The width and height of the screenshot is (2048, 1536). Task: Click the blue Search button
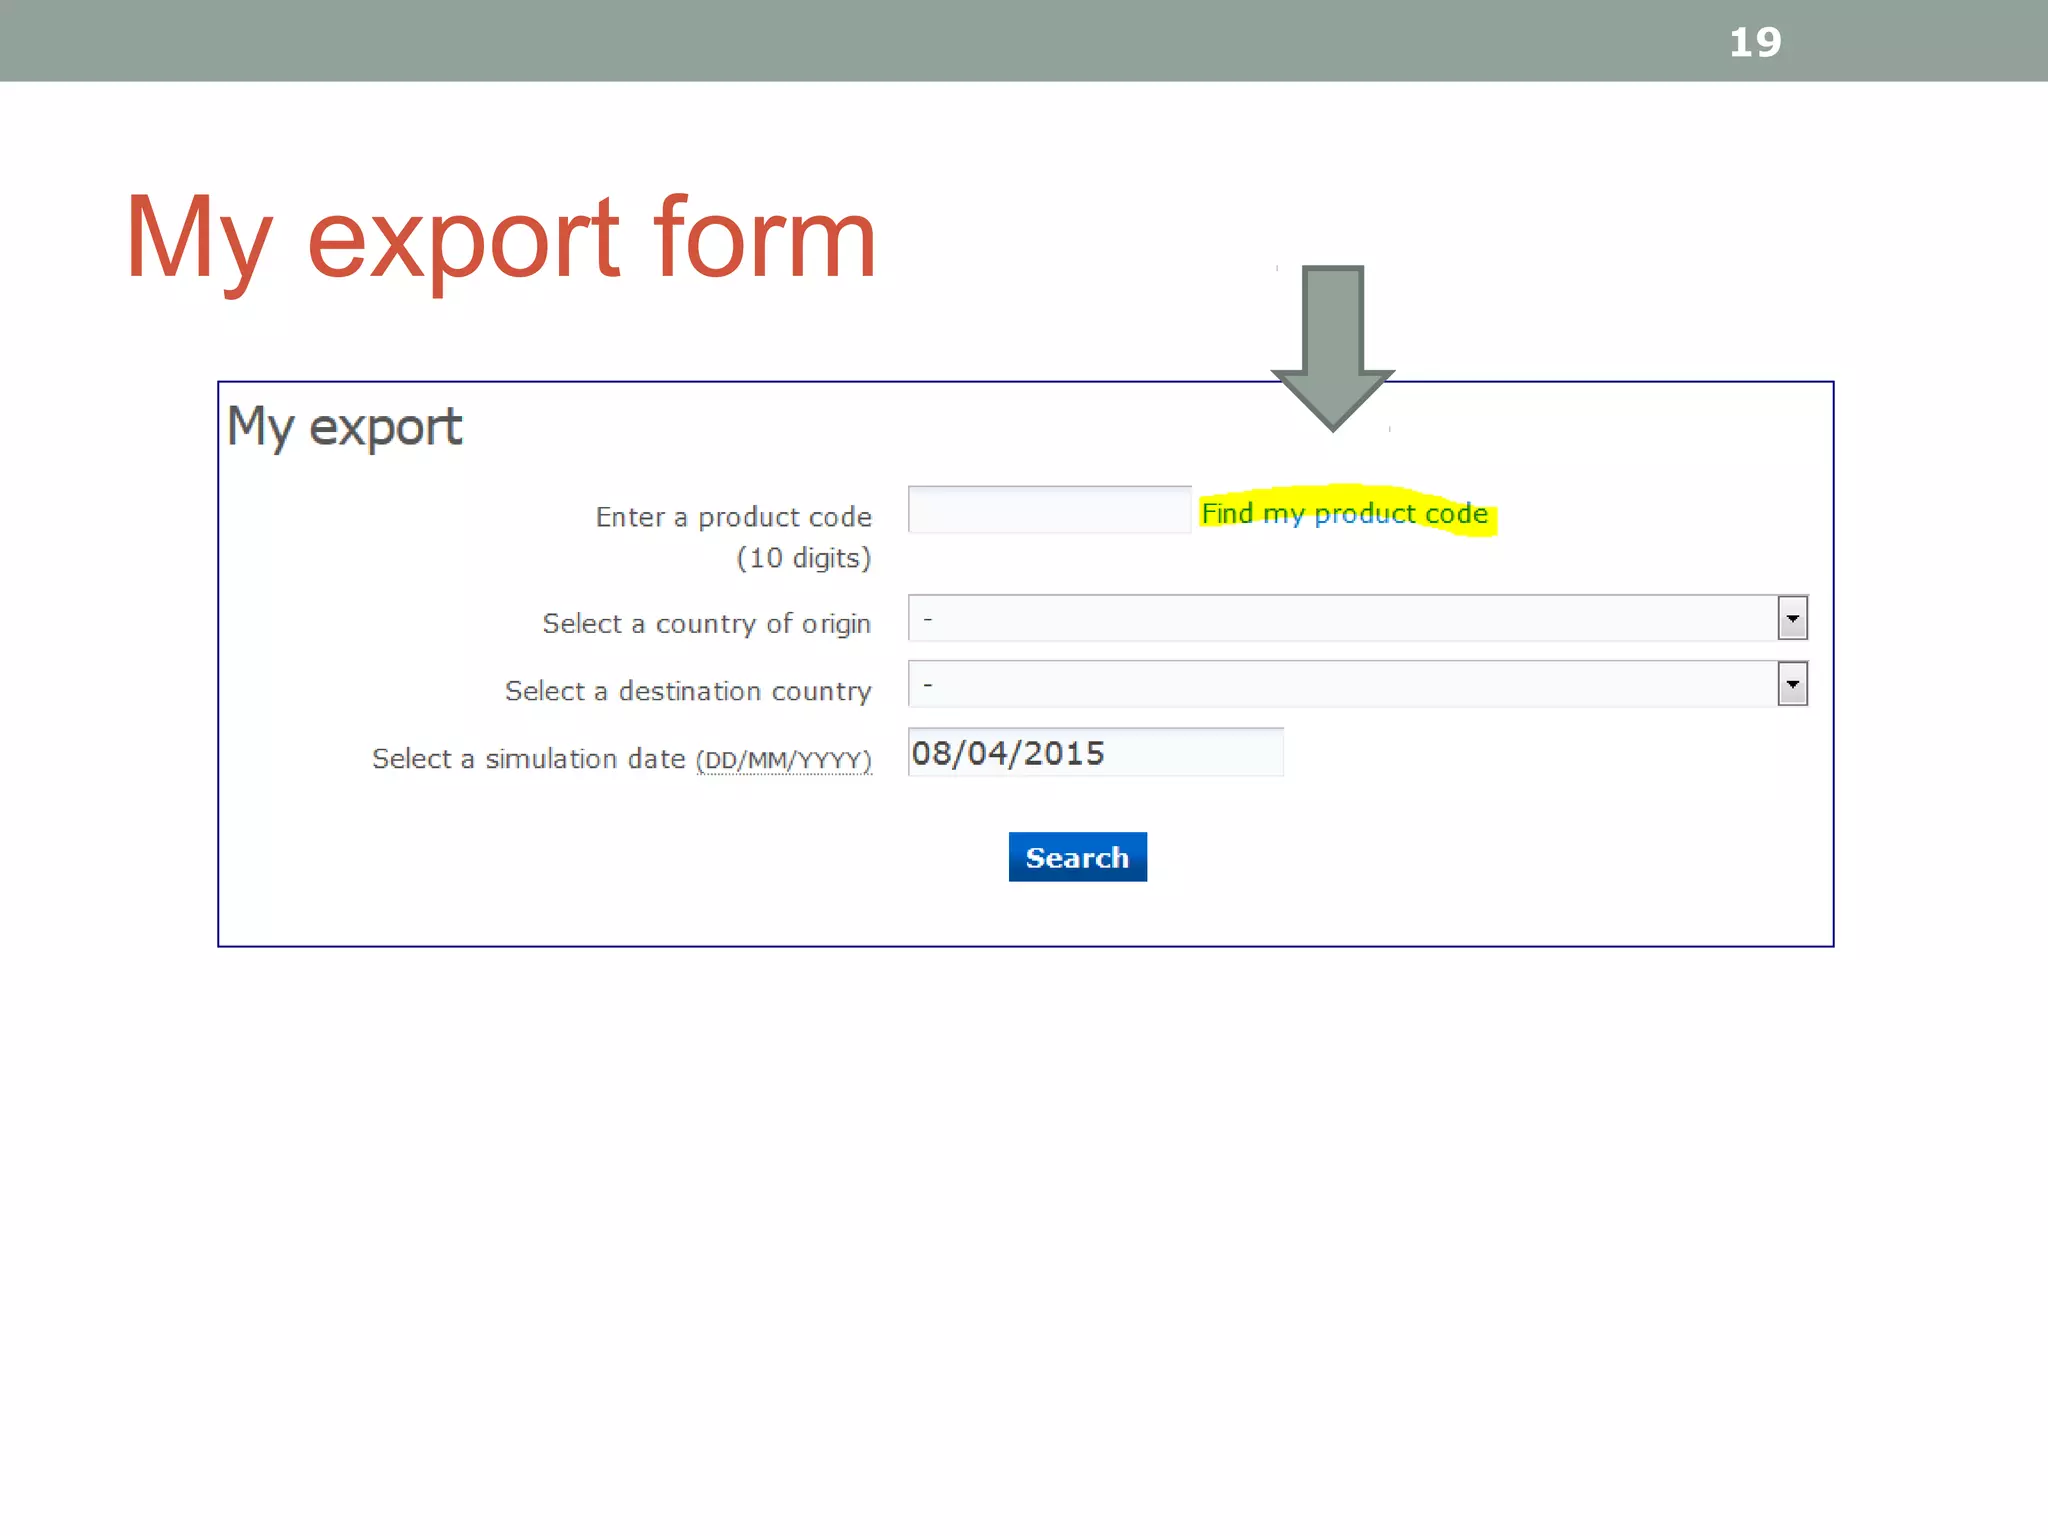[x=1077, y=857]
